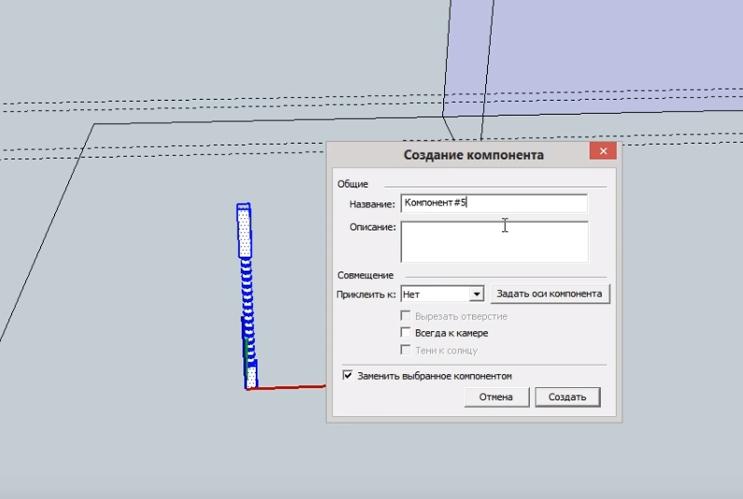Select the blue highlighted object in the viewport
The height and width of the screenshot is (499, 743).
click(x=246, y=300)
